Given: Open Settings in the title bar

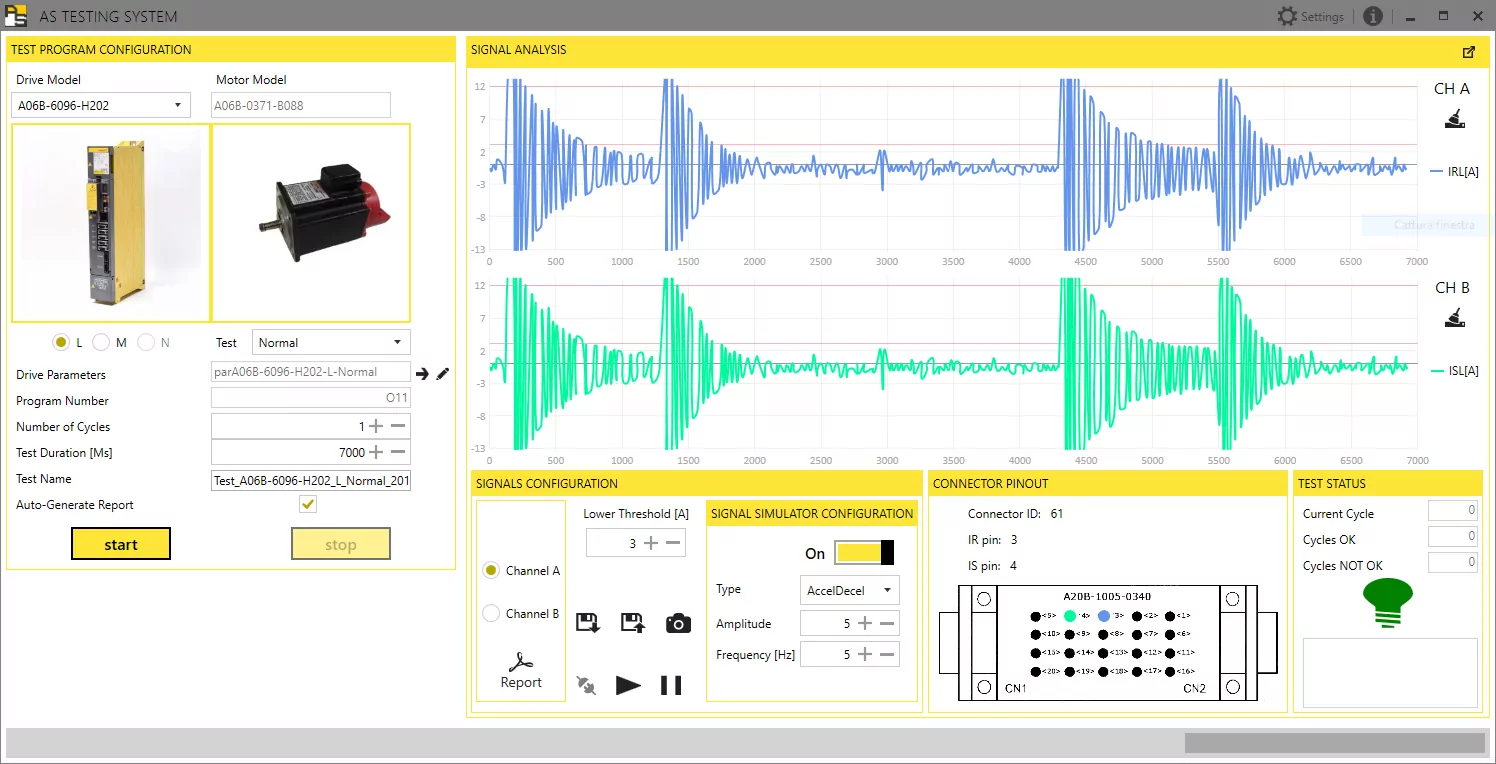Looking at the screenshot, I should [1310, 17].
